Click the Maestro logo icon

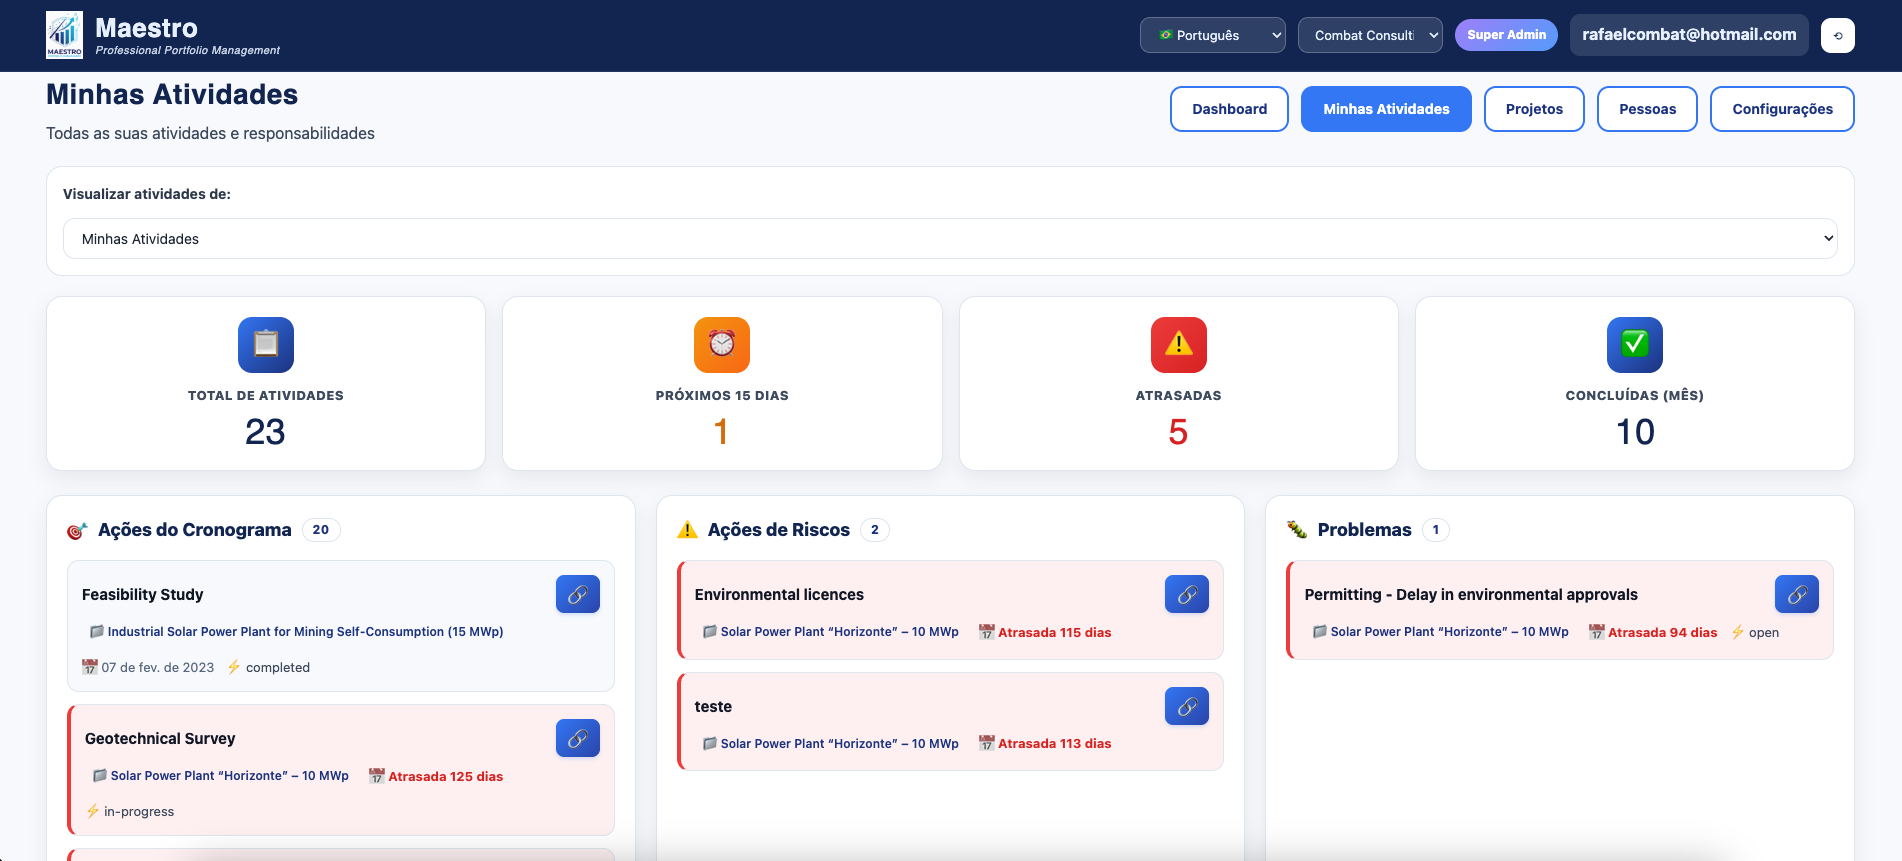point(65,36)
